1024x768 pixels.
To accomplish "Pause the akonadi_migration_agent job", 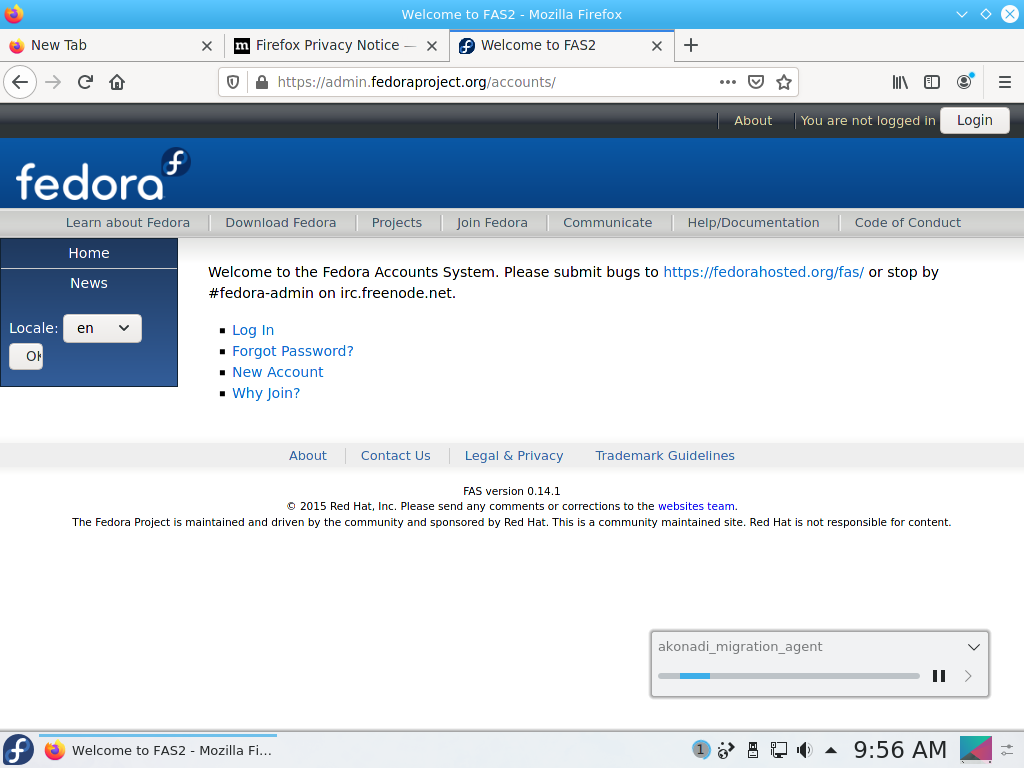I will (x=939, y=676).
